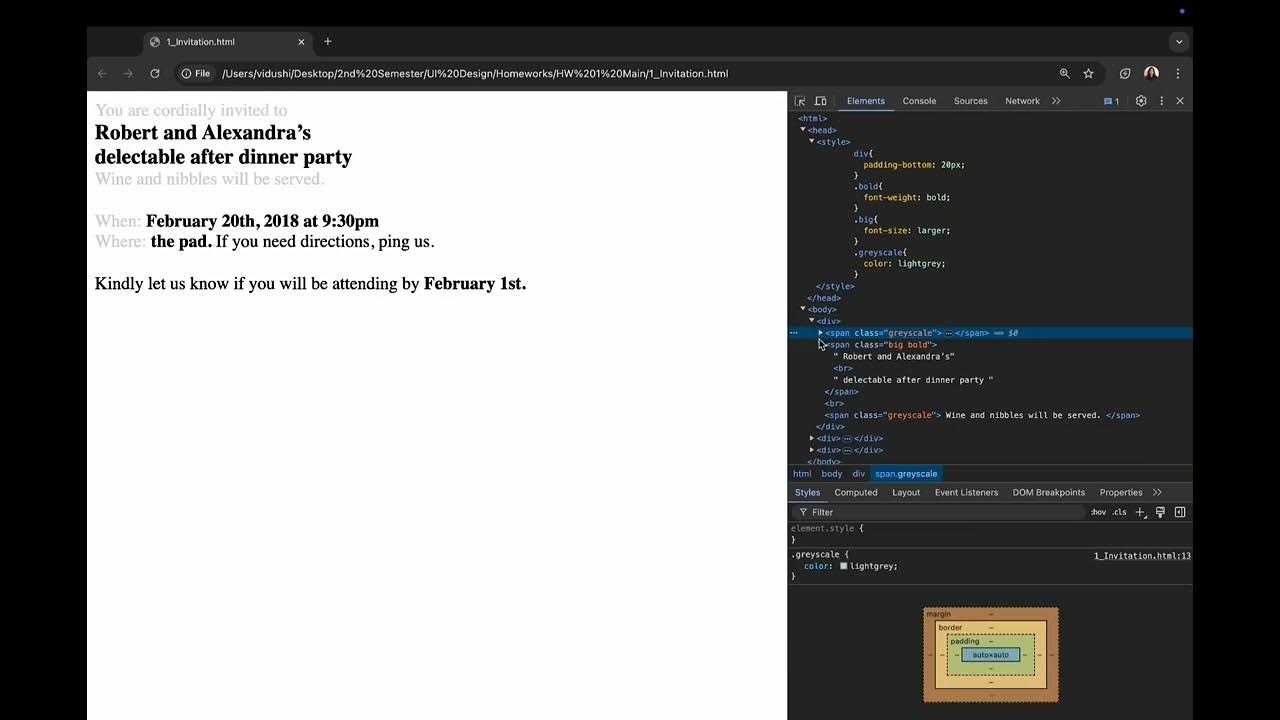
Task: Switch to the Sources tab
Action: (x=970, y=101)
